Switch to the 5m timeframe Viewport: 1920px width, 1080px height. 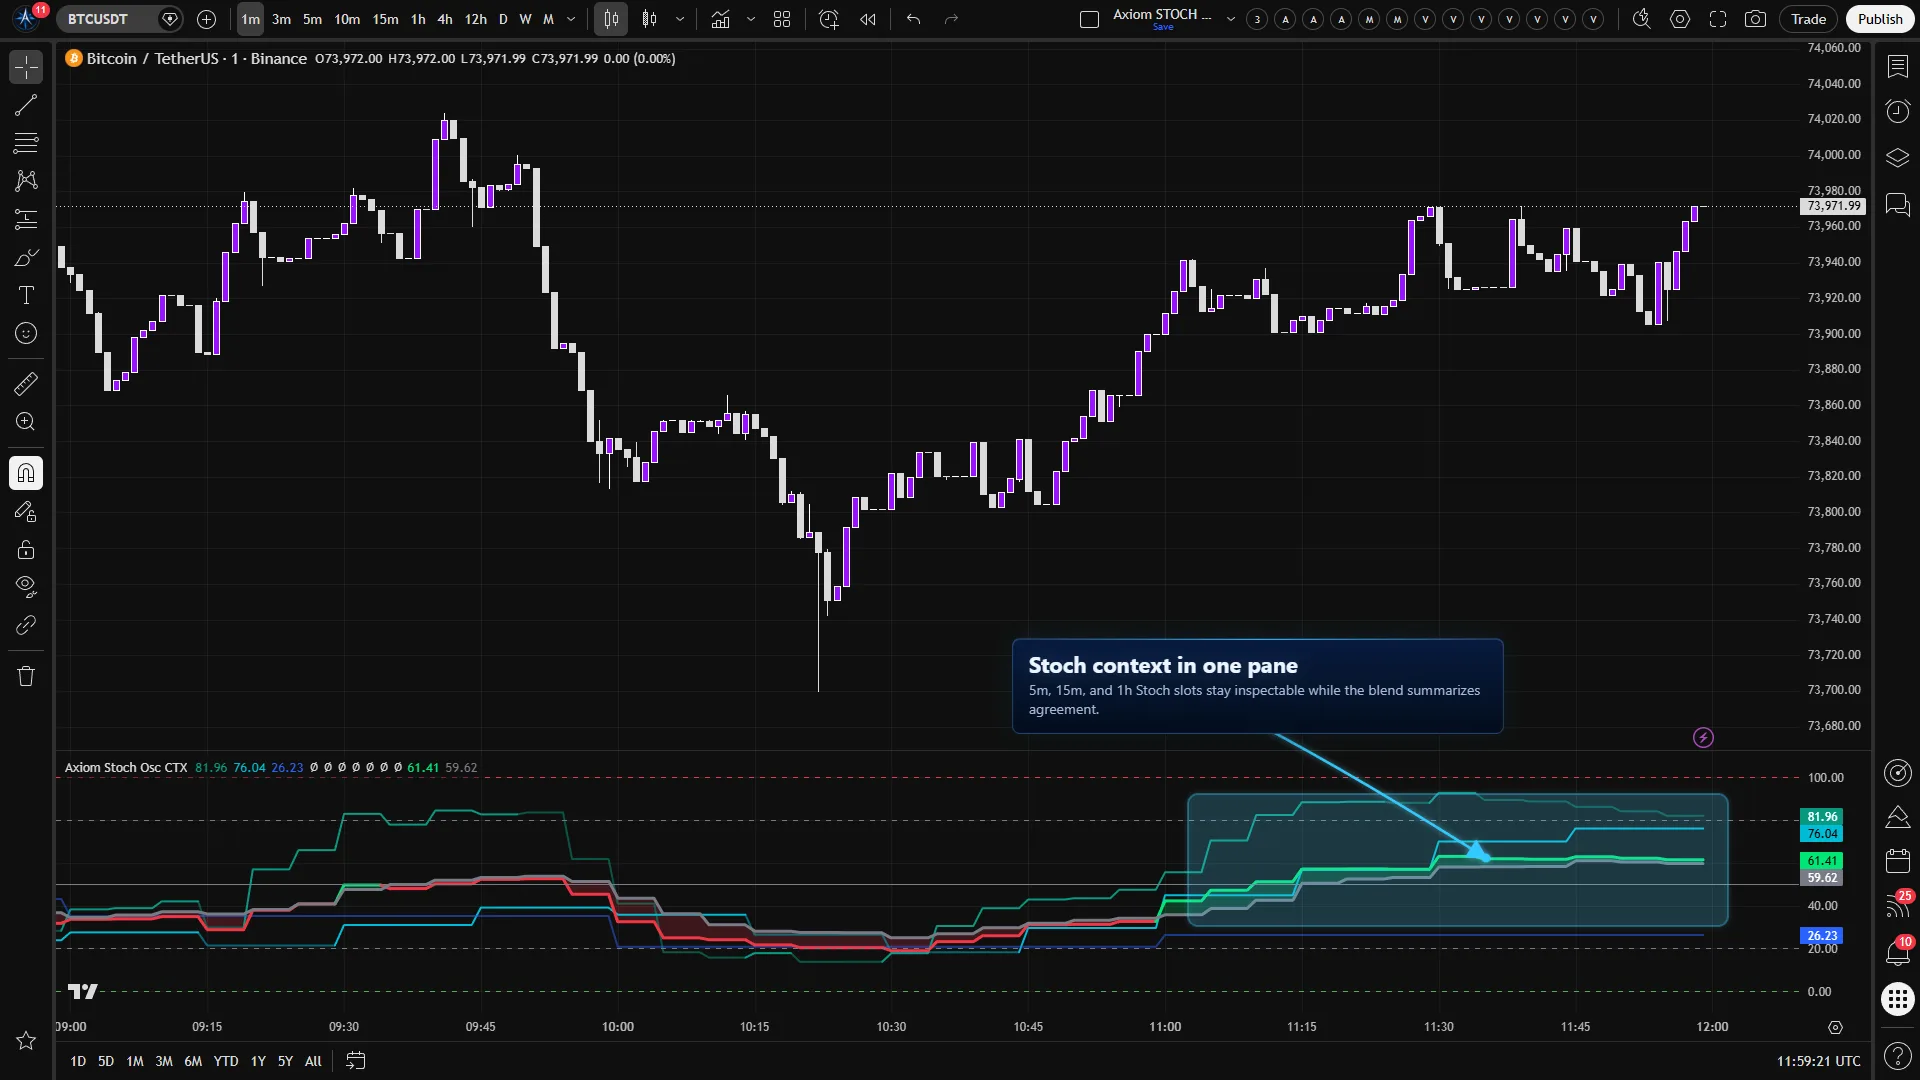(x=313, y=19)
